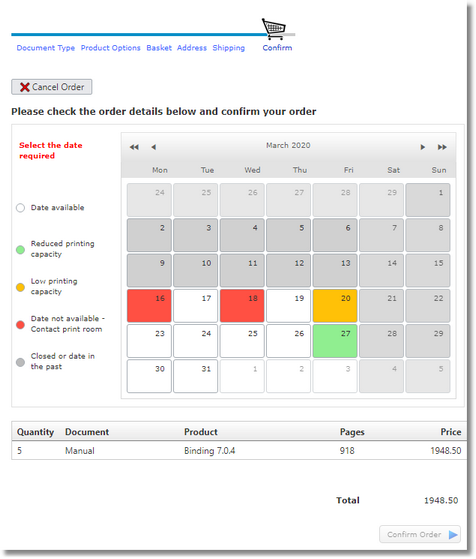Select March 31 on the calendar
Viewport: 476px width, 559px height.
(195, 376)
